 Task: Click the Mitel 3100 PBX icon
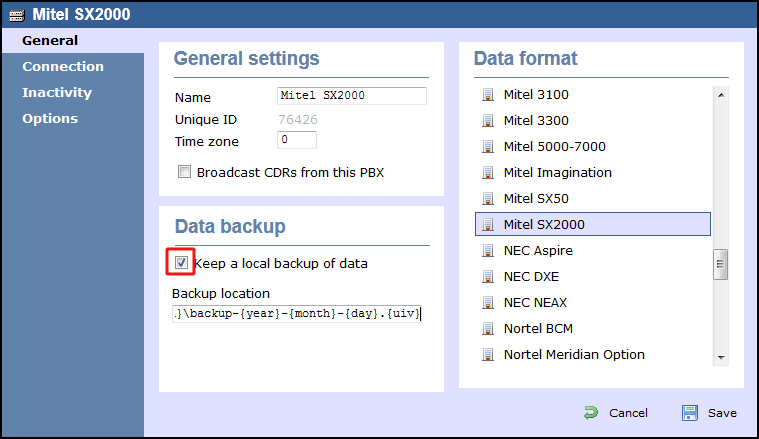click(488, 95)
